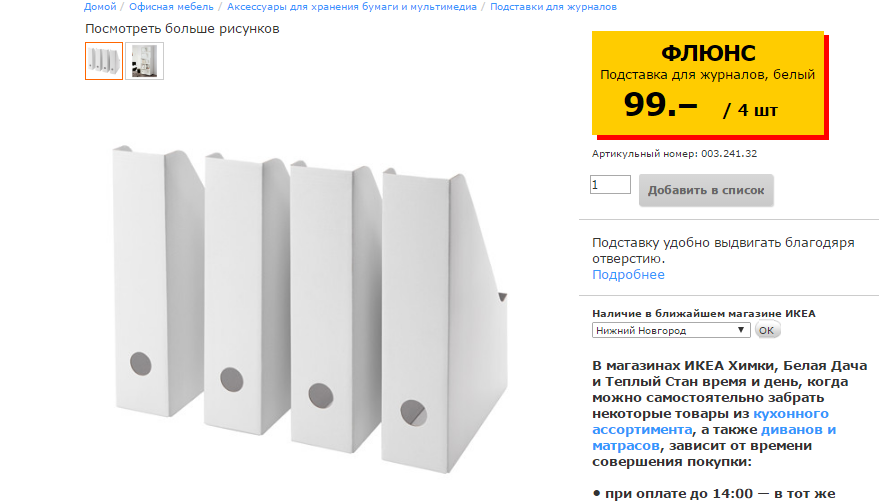Image resolution: width=896 pixels, height=502 pixels.
Task: Open Аксессуары для хранения бумаги и мультимедиа breadcrumb
Action: 351,7
